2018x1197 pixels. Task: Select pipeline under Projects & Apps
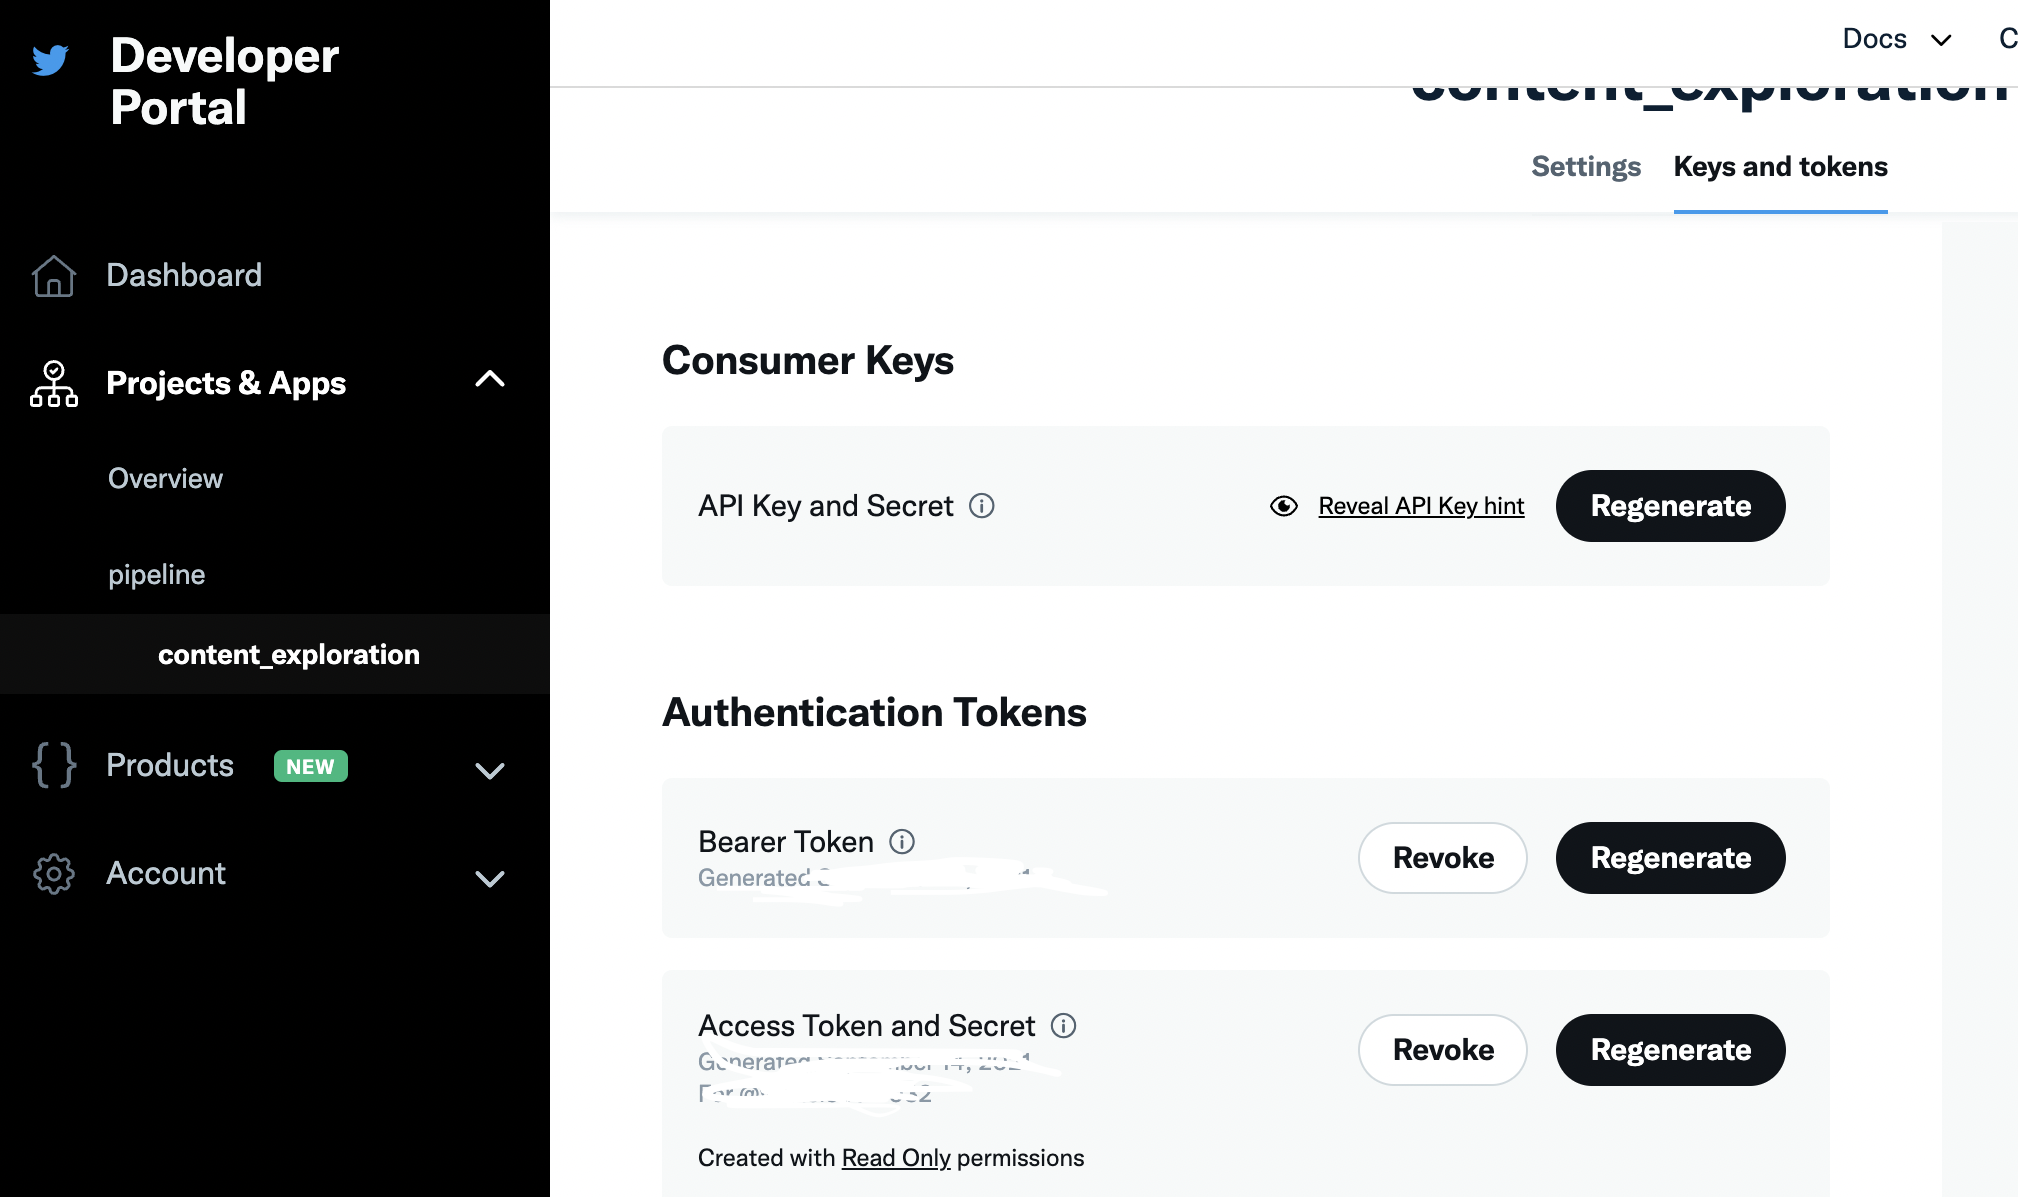pyautogui.click(x=156, y=574)
